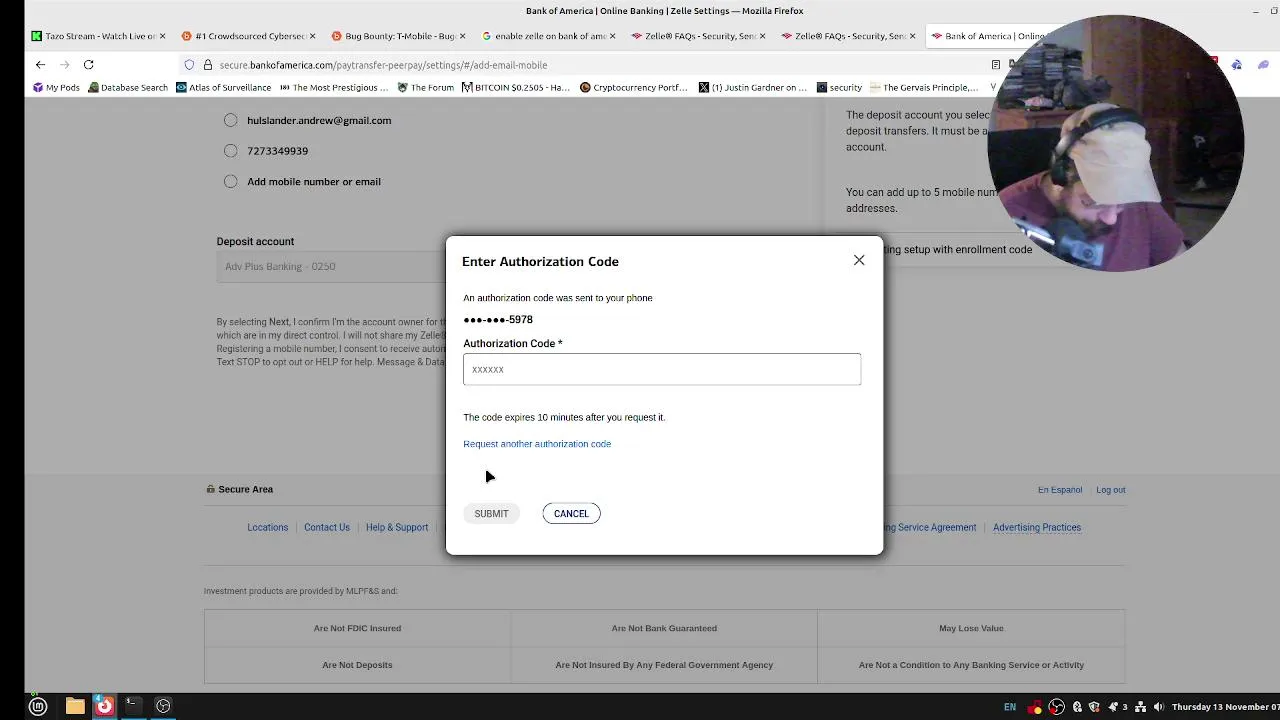This screenshot has width=1280, height=720.
Task: Click the Log out link
Action: point(1110,490)
